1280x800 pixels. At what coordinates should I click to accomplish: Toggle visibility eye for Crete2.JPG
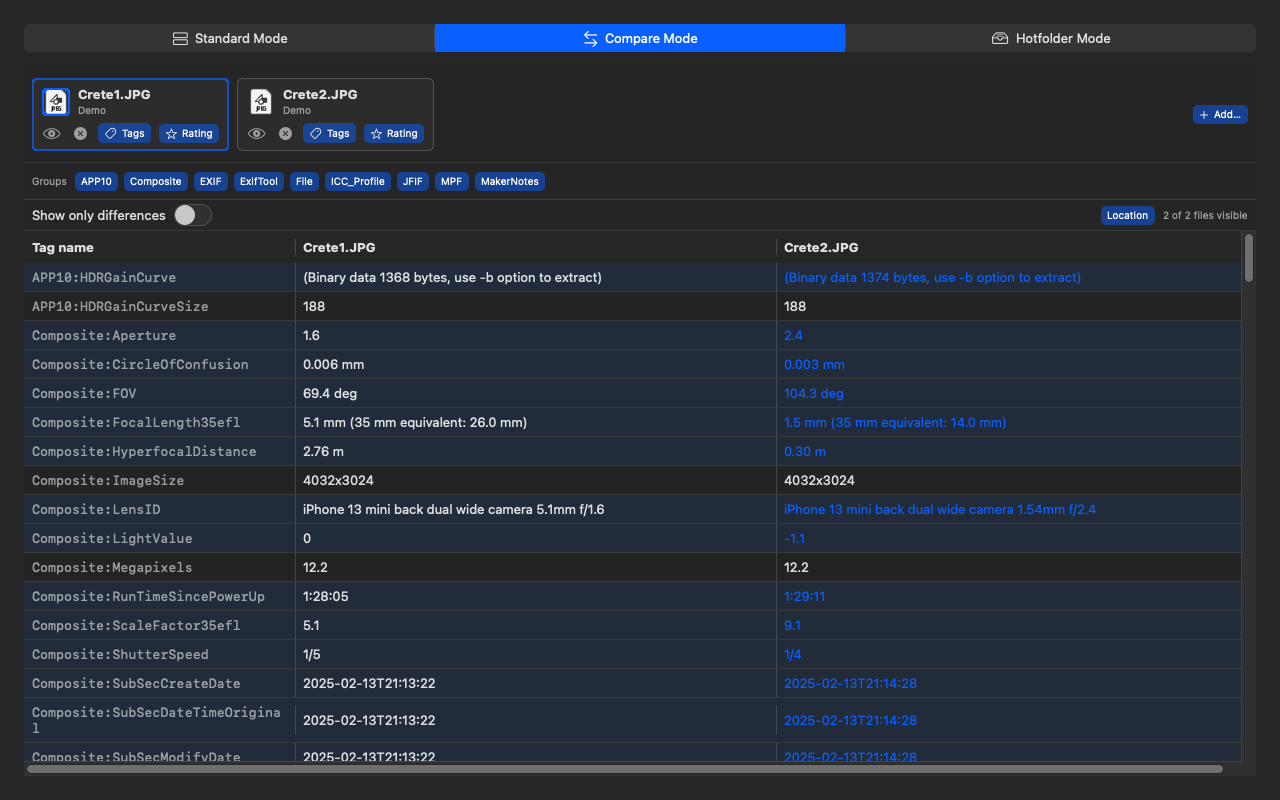[257, 133]
